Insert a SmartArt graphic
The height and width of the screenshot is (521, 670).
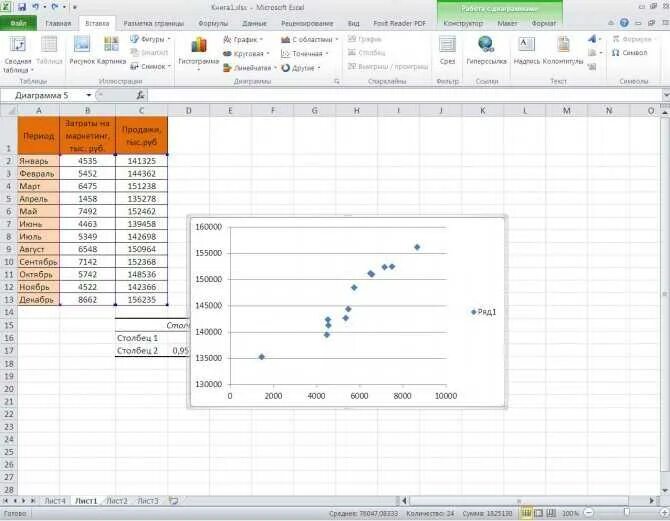tap(149, 53)
